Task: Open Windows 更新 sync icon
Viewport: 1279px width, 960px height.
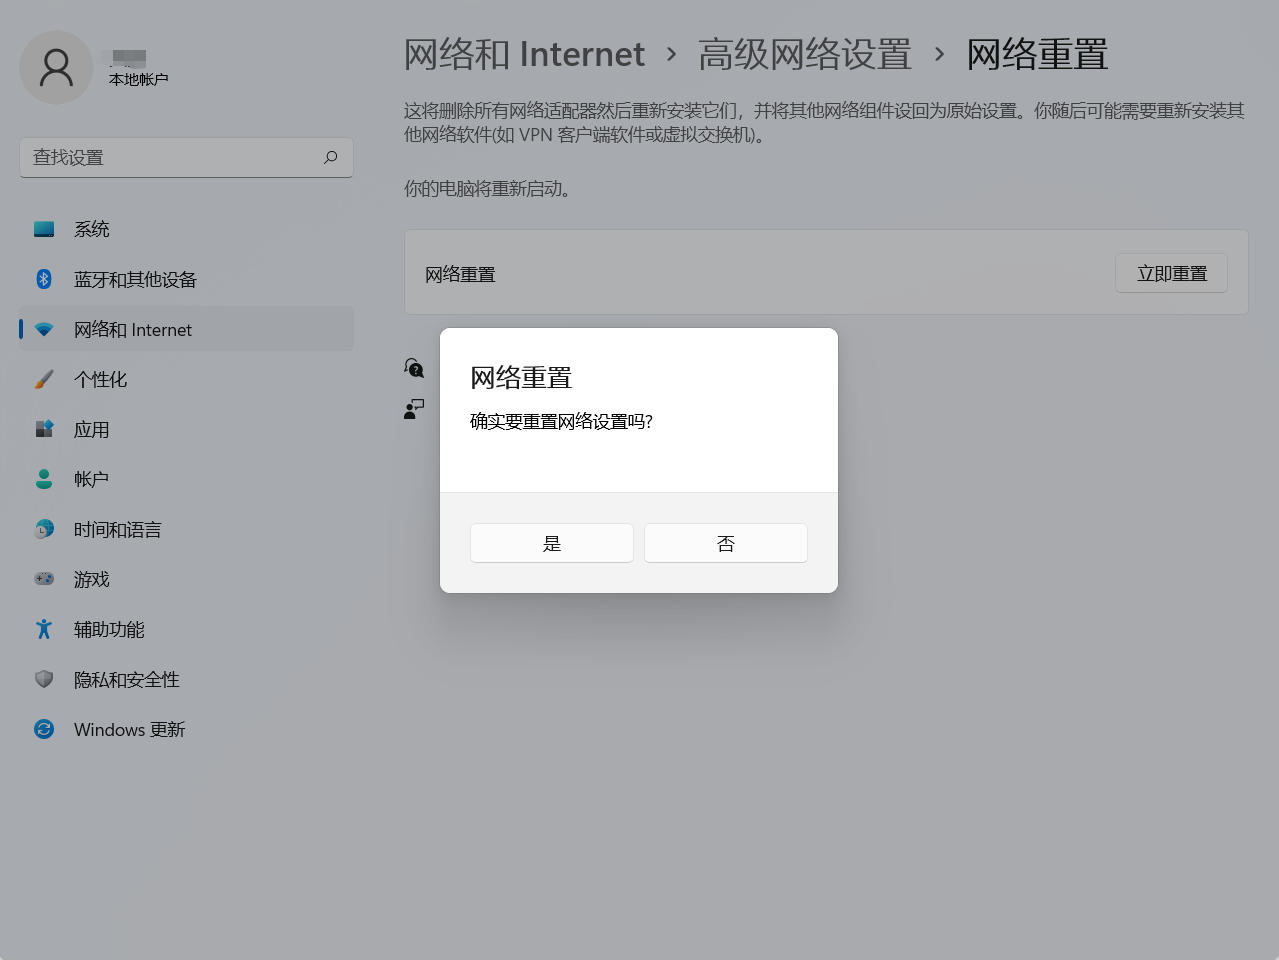Action: [x=44, y=729]
